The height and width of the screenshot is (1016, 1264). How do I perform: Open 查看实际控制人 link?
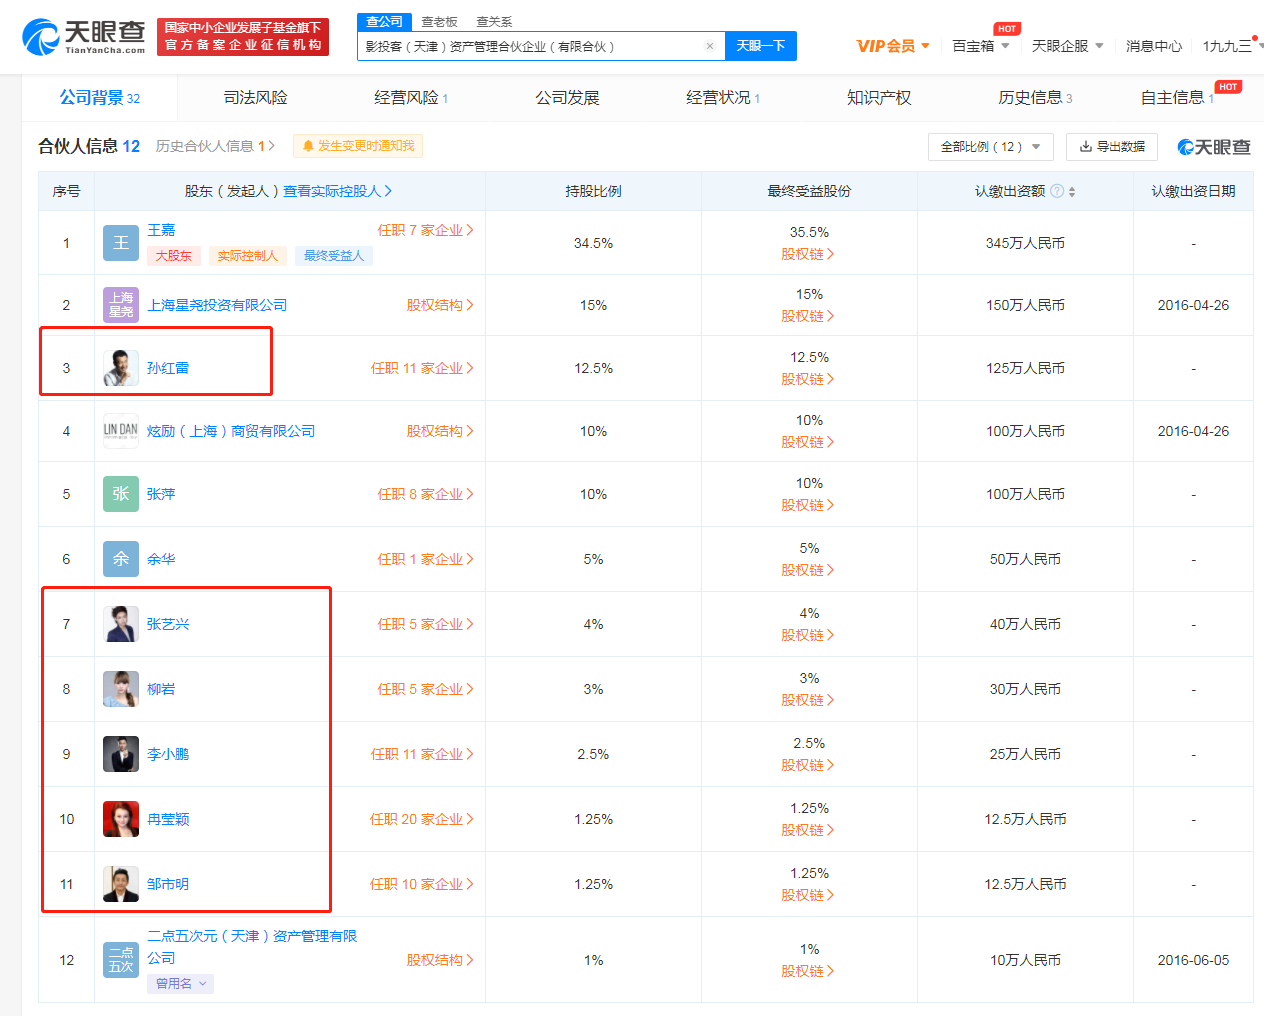click(x=338, y=191)
